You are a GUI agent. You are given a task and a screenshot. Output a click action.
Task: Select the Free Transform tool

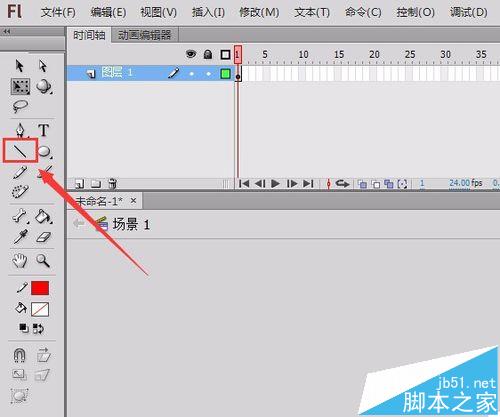pyautogui.click(x=20, y=86)
